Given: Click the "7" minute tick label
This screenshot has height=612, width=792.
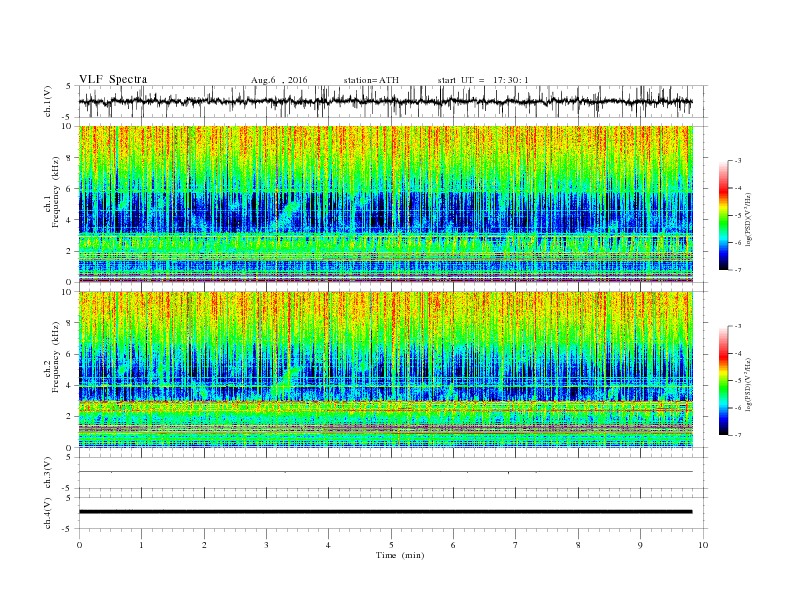Looking at the screenshot, I should tap(516, 545).
